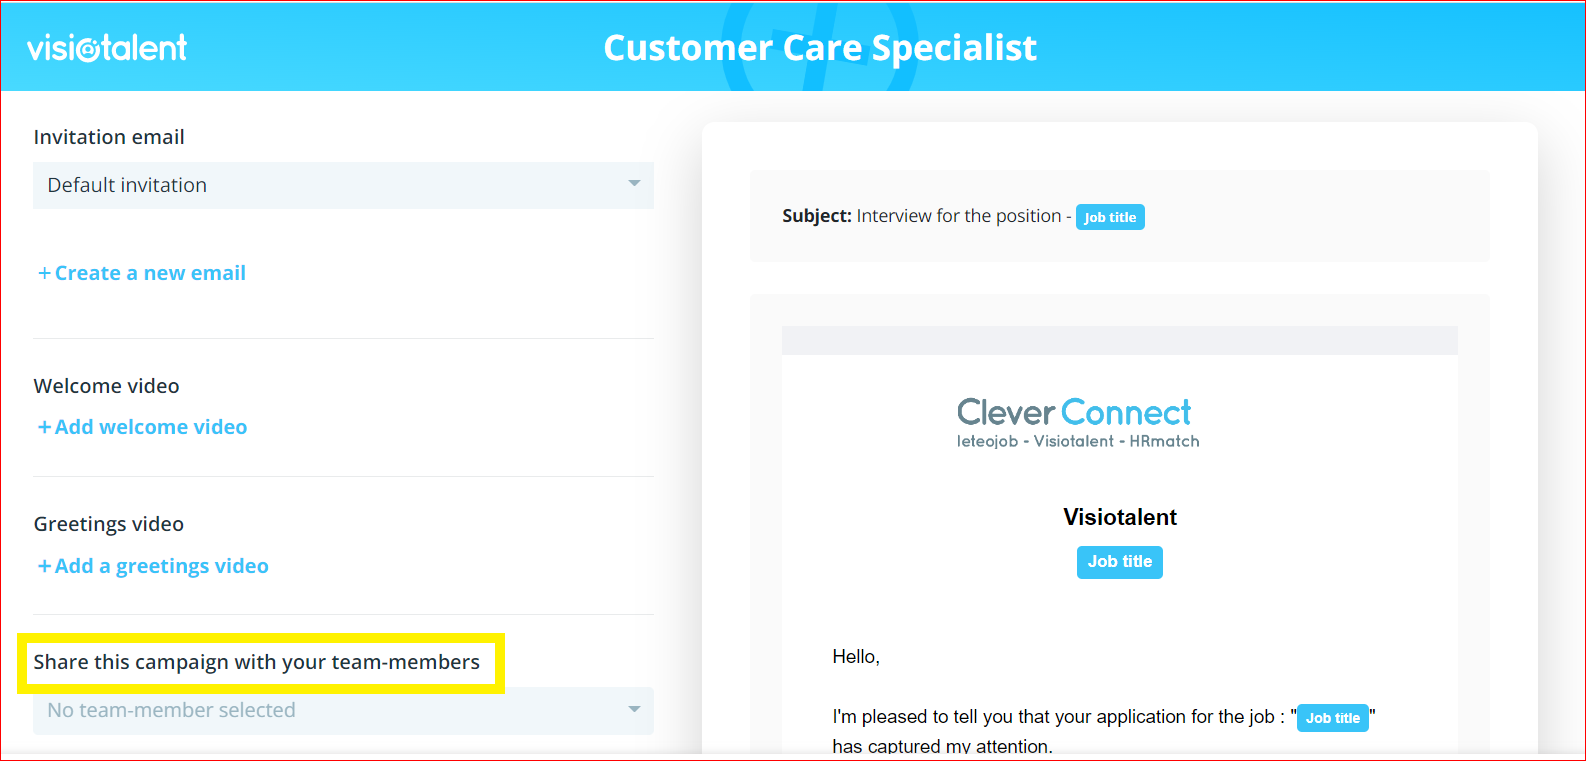1586x761 pixels.
Task: Click the visiotalent logo in the header
Action: (107, 48)
